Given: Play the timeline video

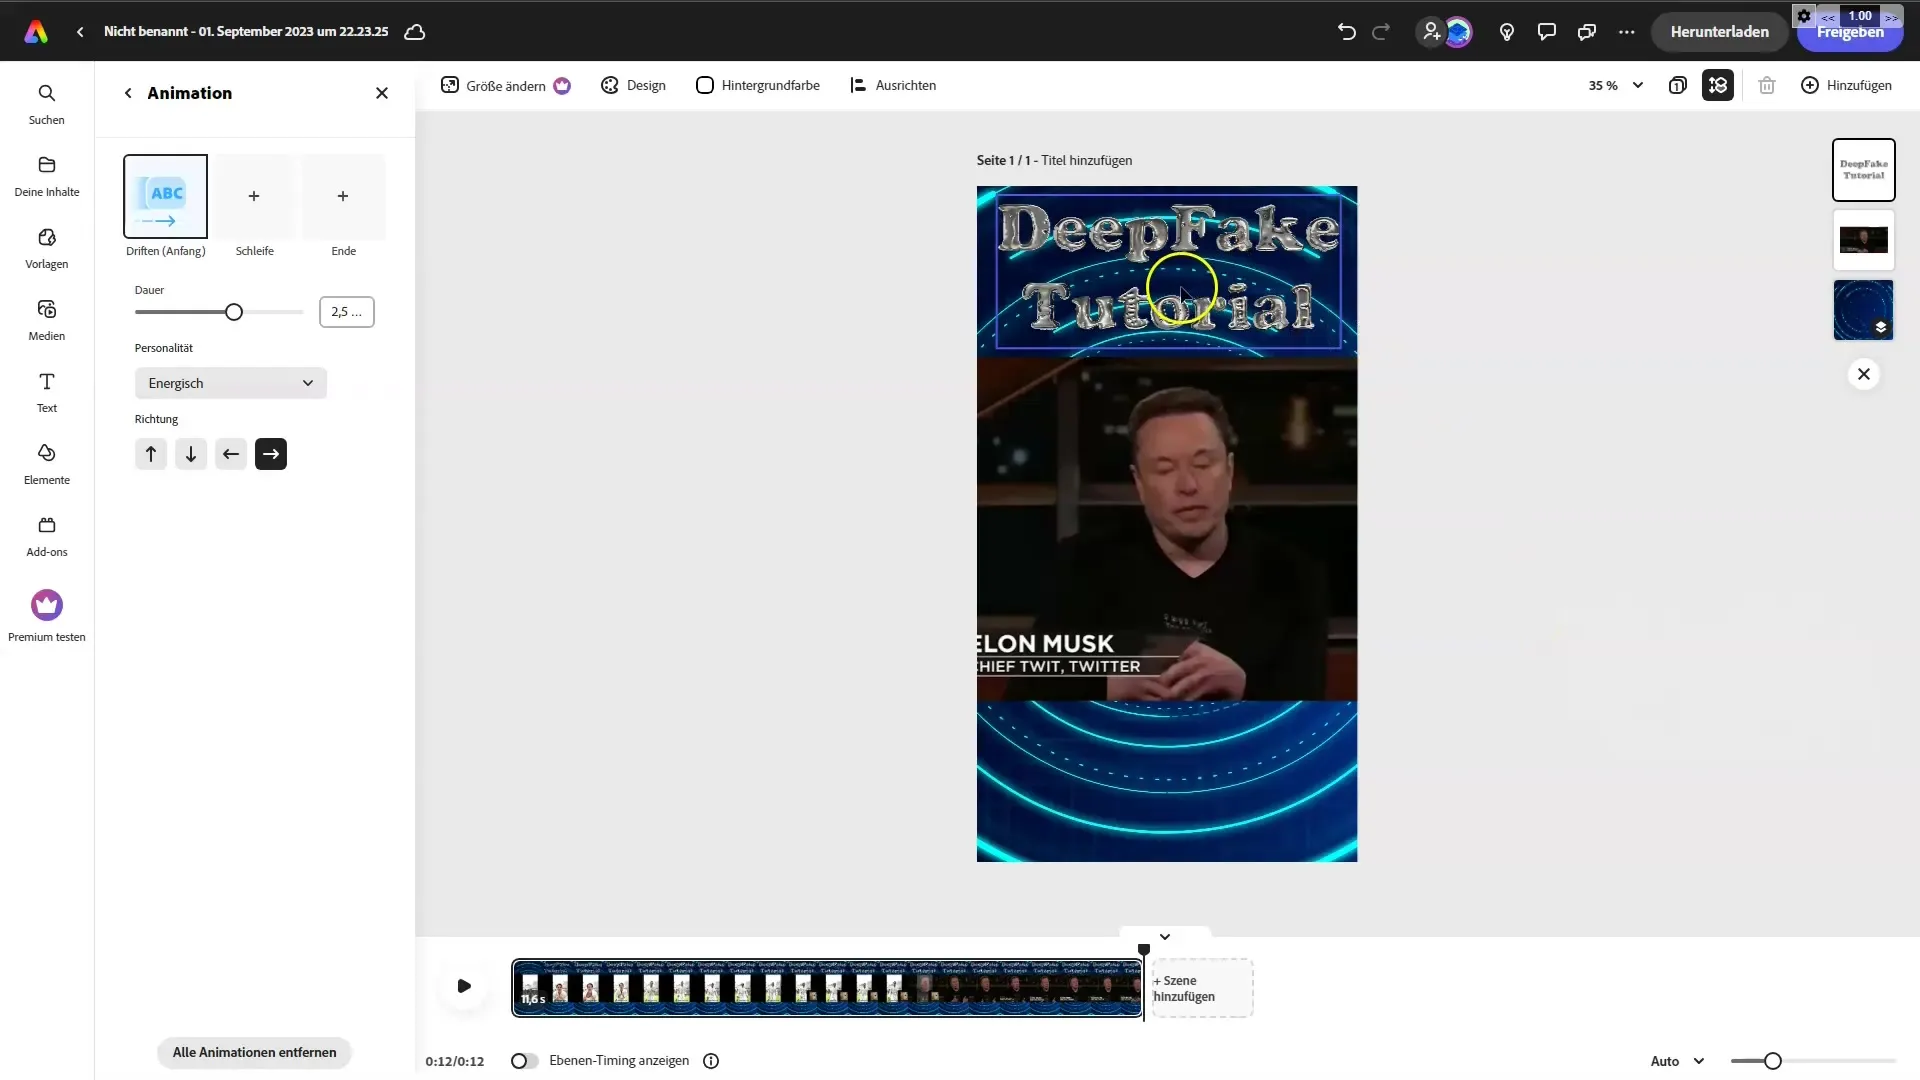Looking at the screenshot, I should [x=464, y=986].
